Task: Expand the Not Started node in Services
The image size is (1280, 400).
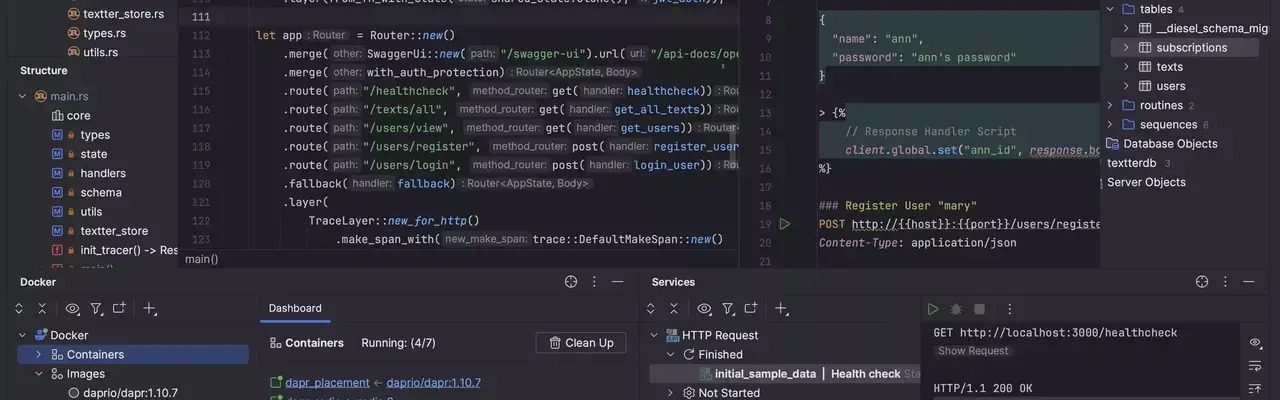Action: point(671,393)
